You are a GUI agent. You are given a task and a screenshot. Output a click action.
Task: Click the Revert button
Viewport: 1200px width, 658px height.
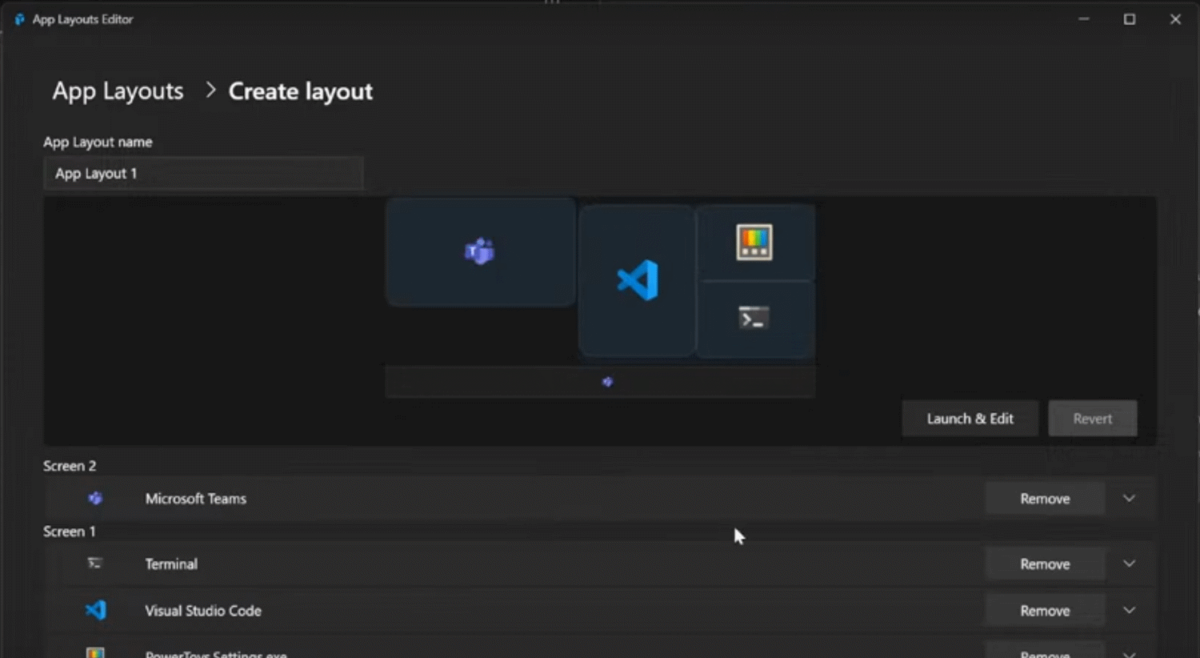point(1092,418)
